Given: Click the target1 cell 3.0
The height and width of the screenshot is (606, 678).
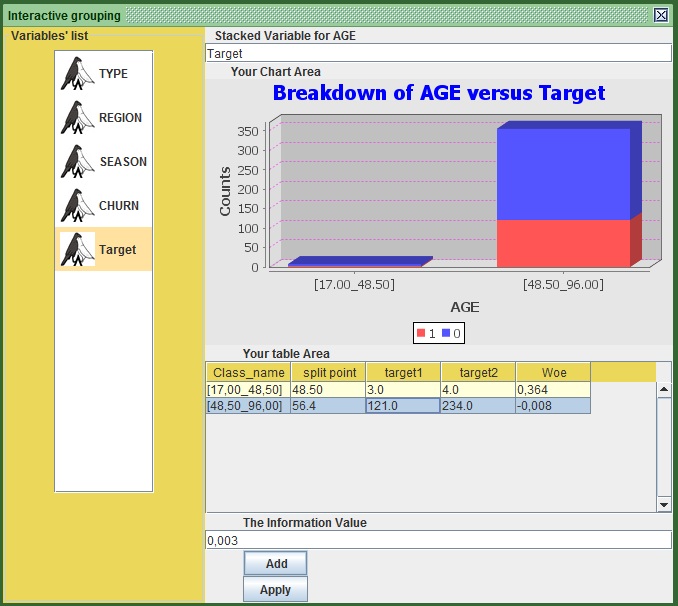Looking at the screenshot, I should tap(403, 390).
